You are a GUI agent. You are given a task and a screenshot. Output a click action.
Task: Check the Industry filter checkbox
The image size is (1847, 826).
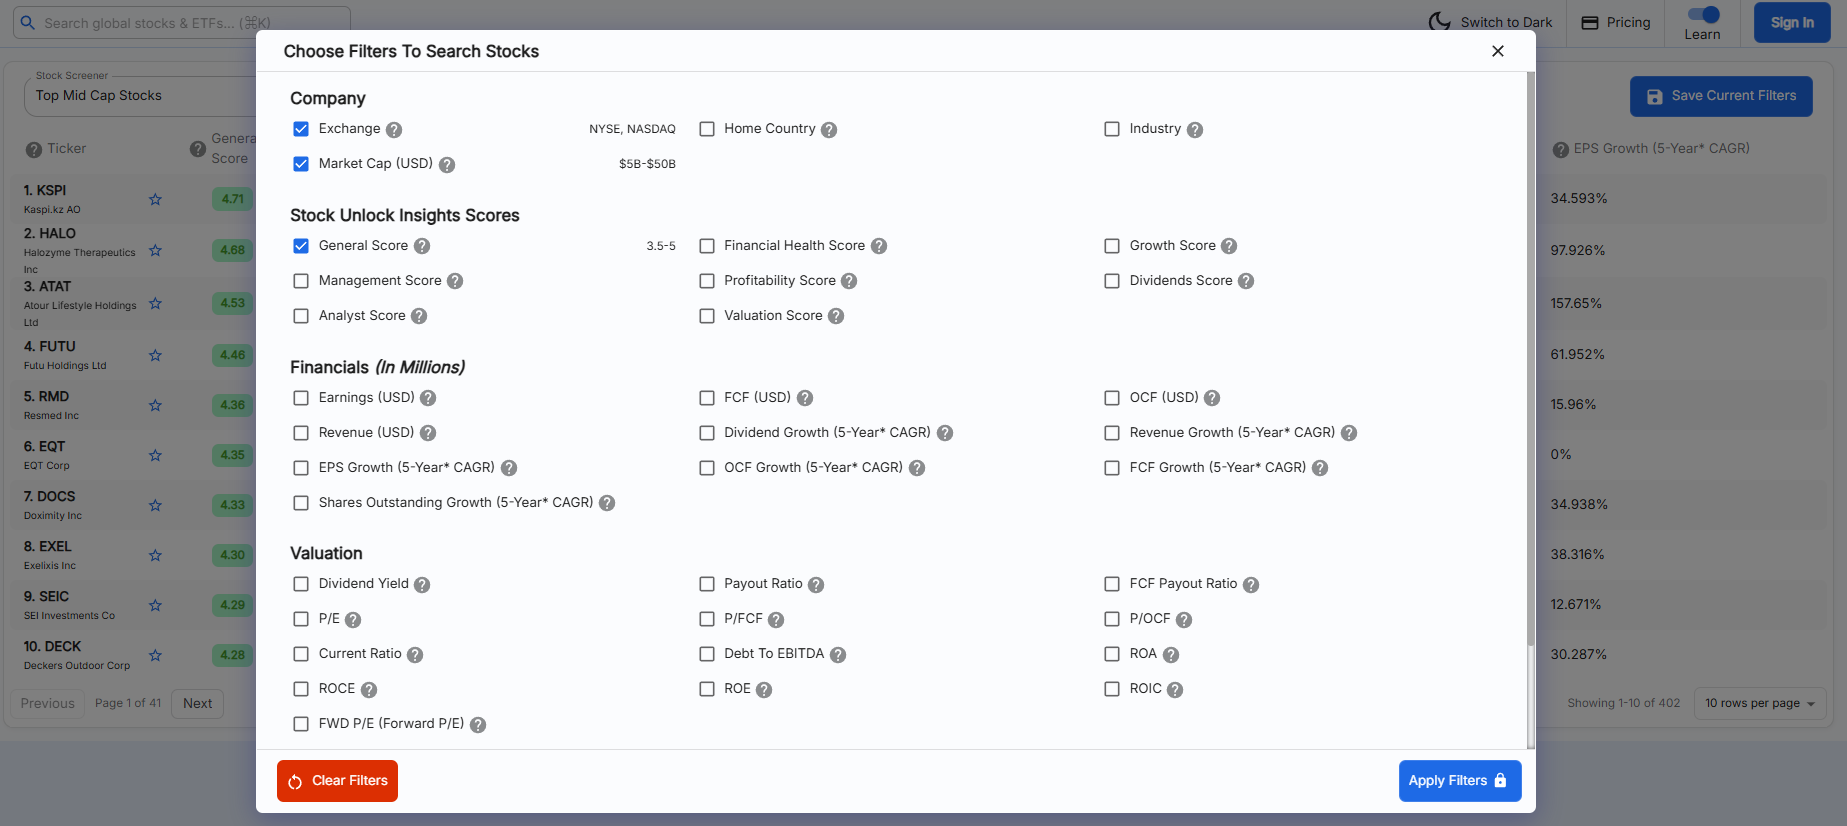tap(1112, 129)
